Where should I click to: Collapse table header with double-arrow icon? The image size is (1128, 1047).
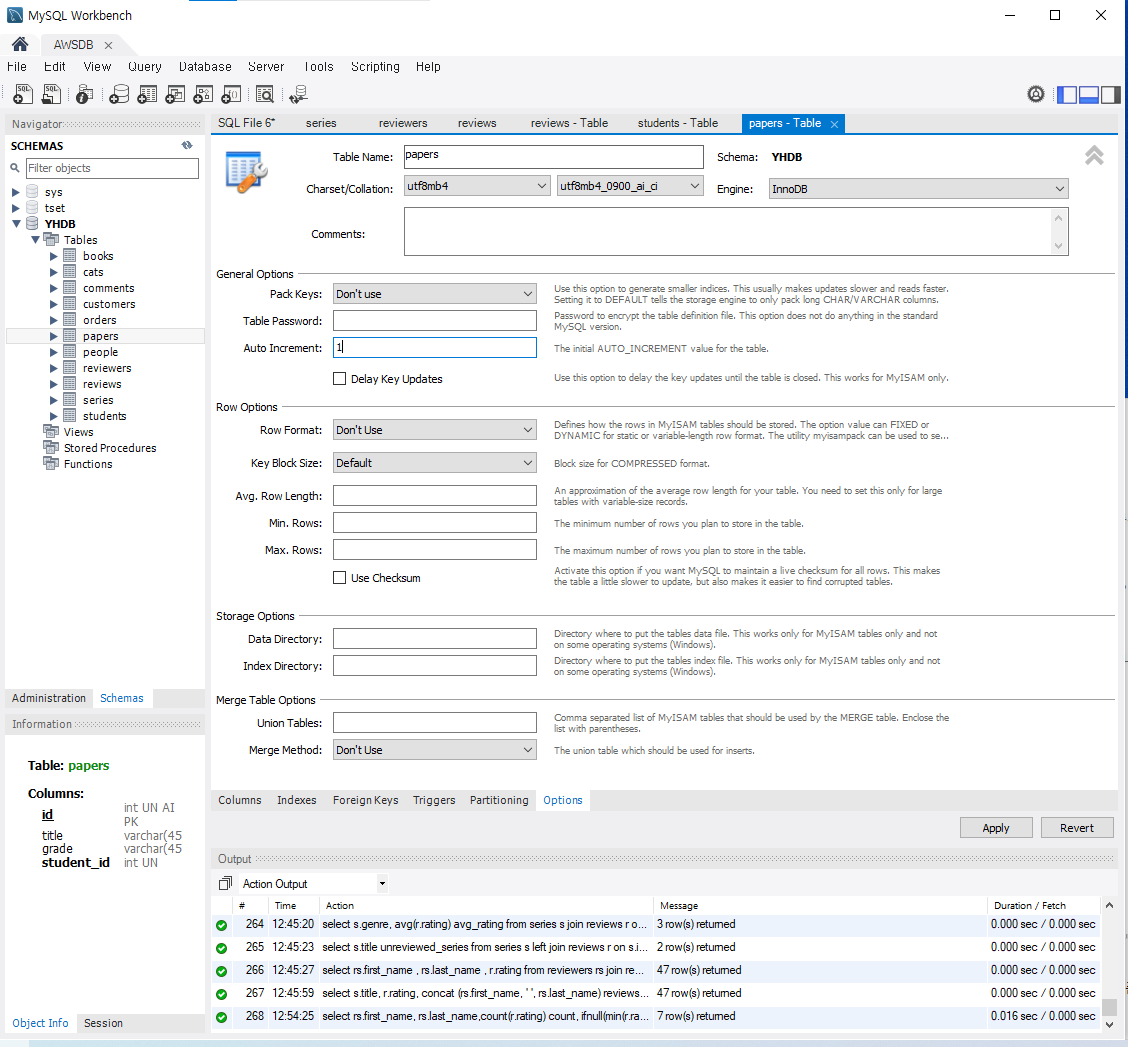1093,155
